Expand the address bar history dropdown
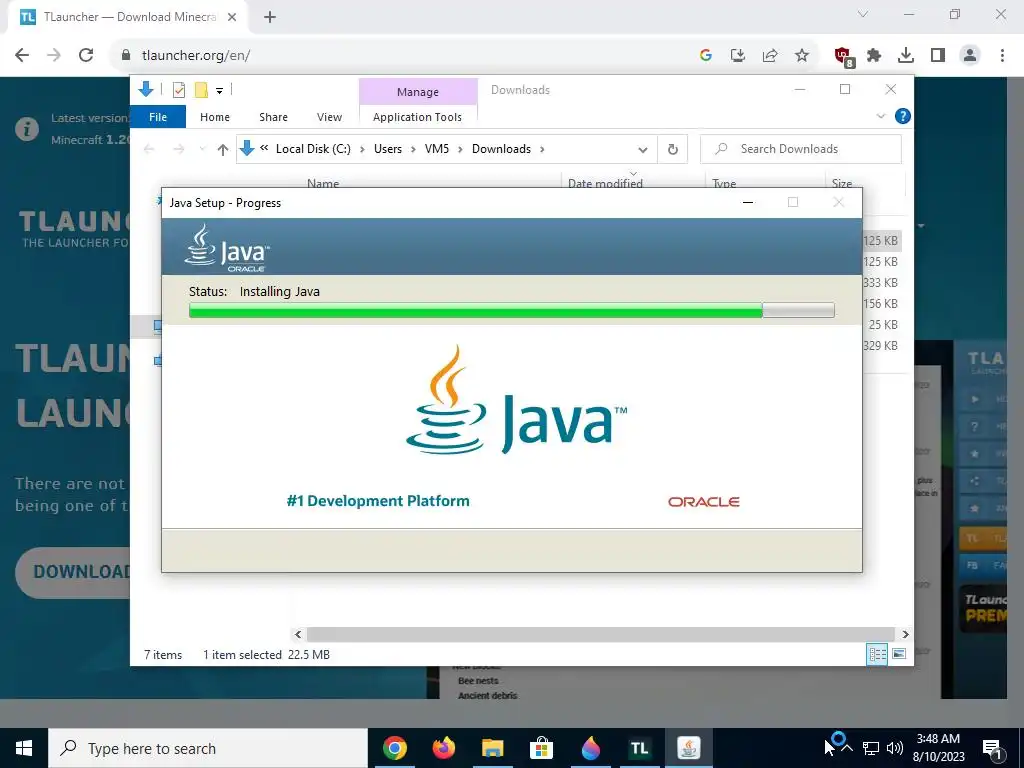The width and height of the screenshot is (1024, 768). tap(643, 150)
